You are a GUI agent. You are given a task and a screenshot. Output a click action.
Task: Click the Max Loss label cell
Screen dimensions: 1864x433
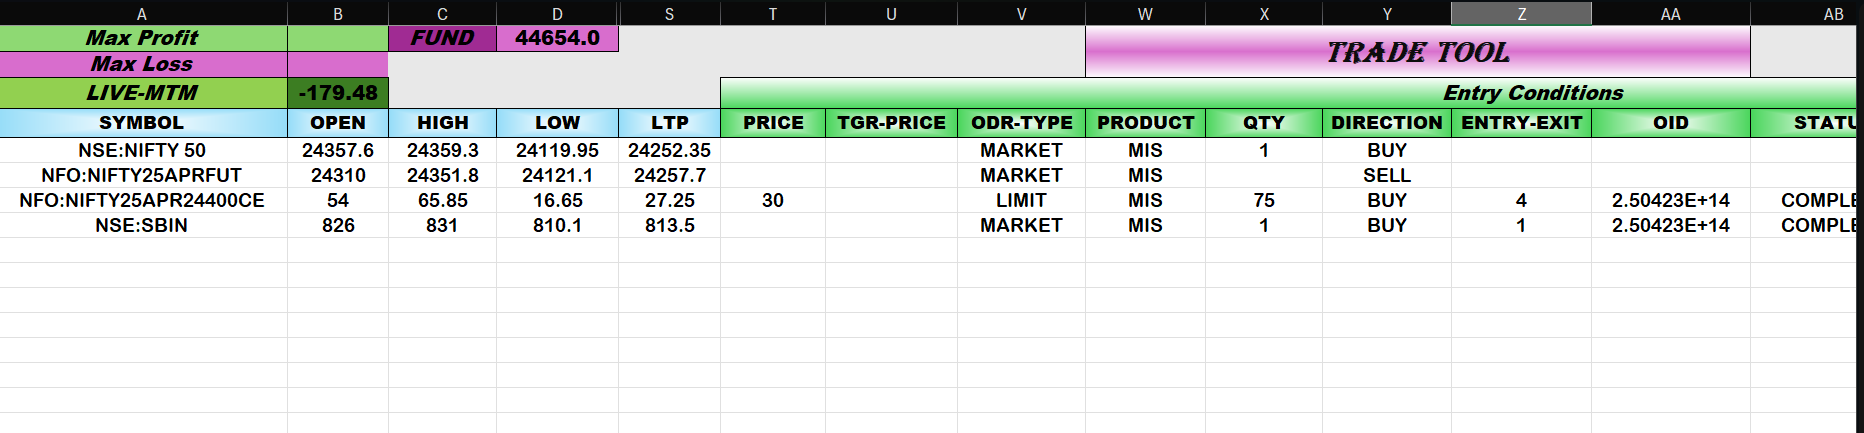click(x=142, y=64)
